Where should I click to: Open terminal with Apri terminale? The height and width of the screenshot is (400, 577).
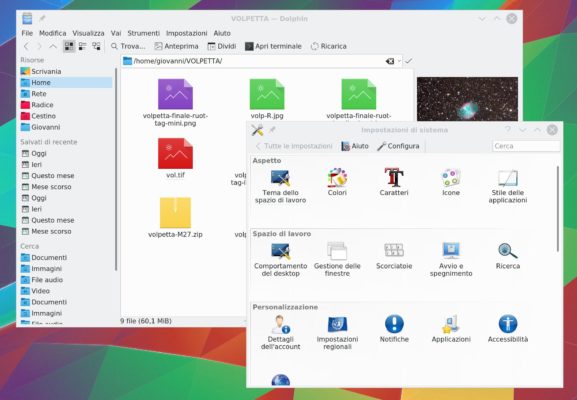[x=273, y=46]
